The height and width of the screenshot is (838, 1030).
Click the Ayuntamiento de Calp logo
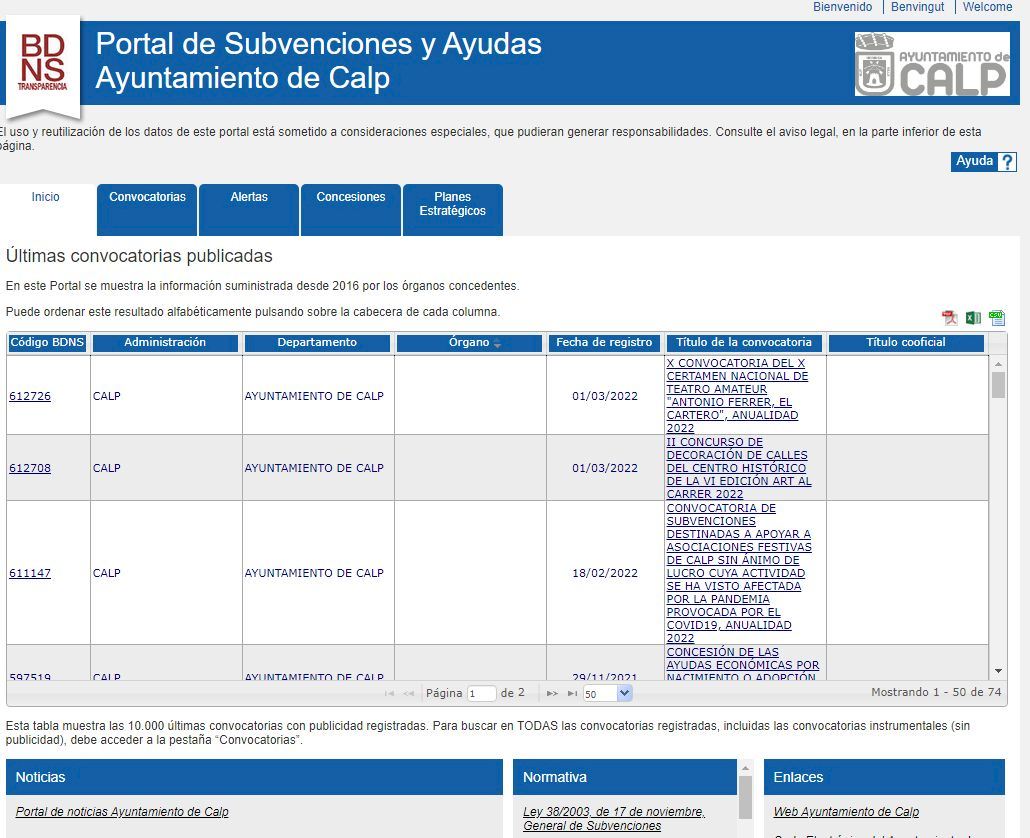pos(931,64)
